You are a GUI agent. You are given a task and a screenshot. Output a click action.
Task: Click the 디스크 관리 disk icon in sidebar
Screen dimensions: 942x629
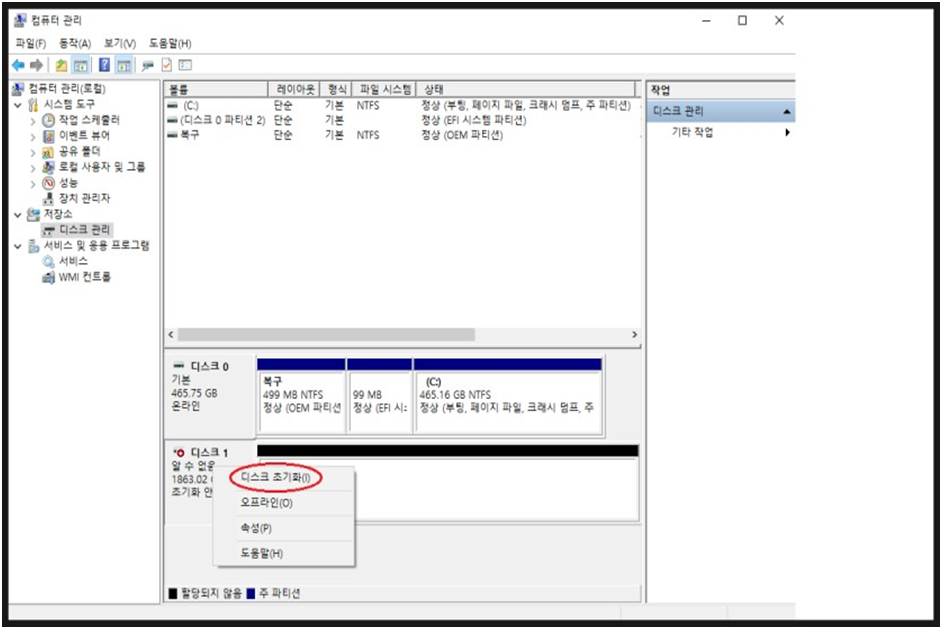(x=48, y=227)
